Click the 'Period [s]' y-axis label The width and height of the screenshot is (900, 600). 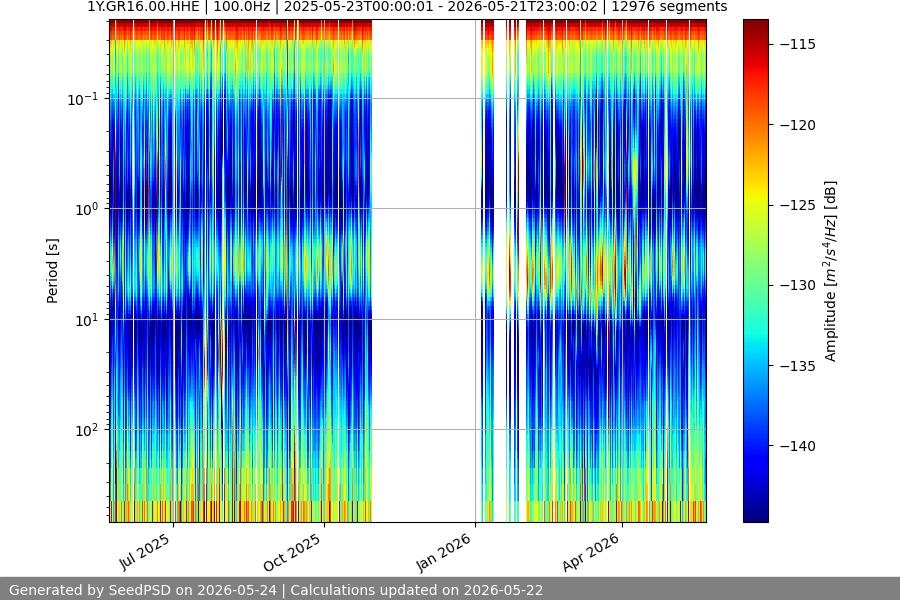52,271
